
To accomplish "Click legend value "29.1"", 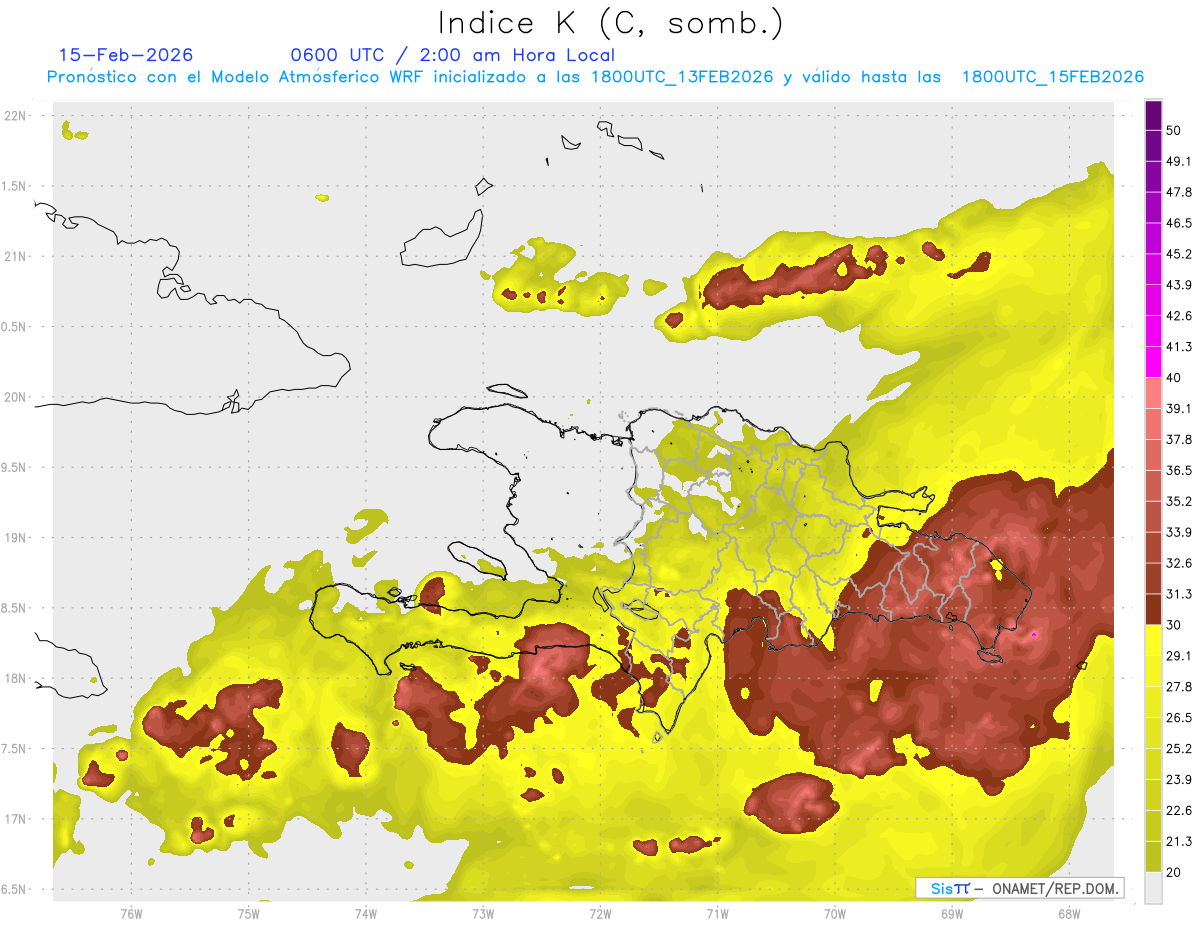I will coord(1179,655).
